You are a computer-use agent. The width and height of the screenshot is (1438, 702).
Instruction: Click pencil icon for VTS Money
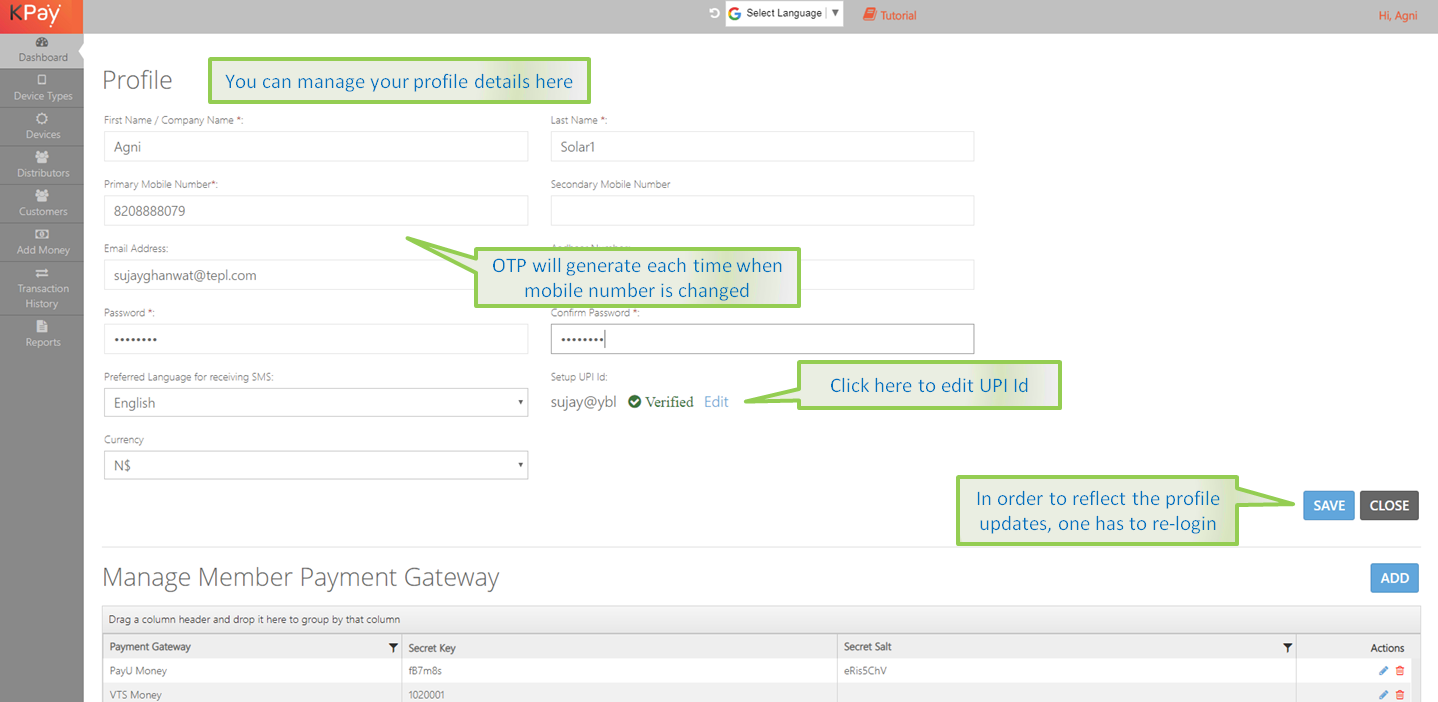point(1383,695)
